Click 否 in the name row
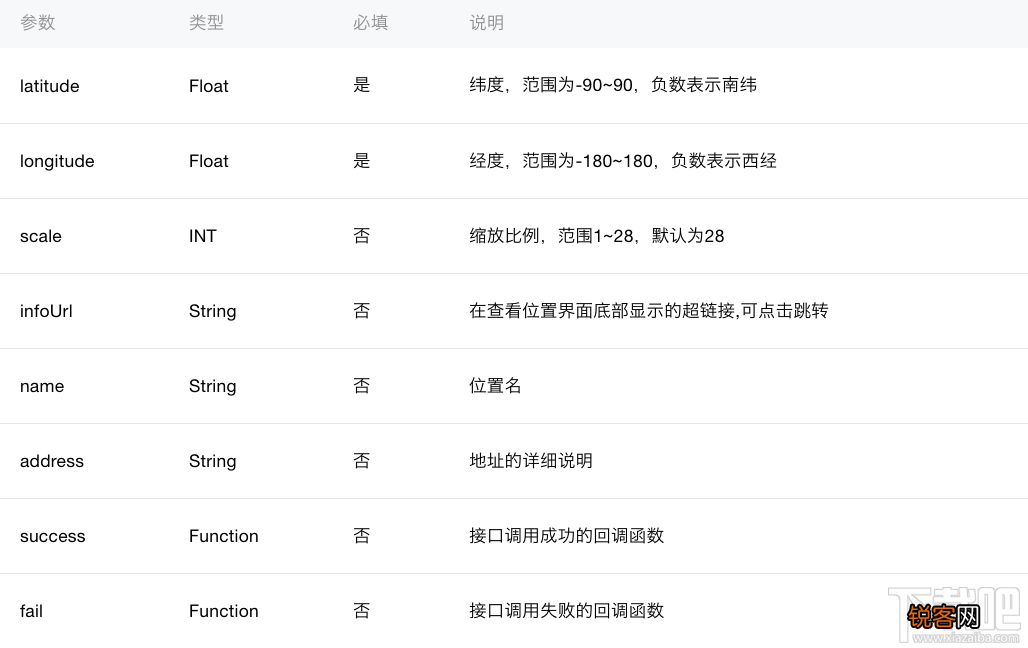The image size is (1028, 648). tap(362, 386)
